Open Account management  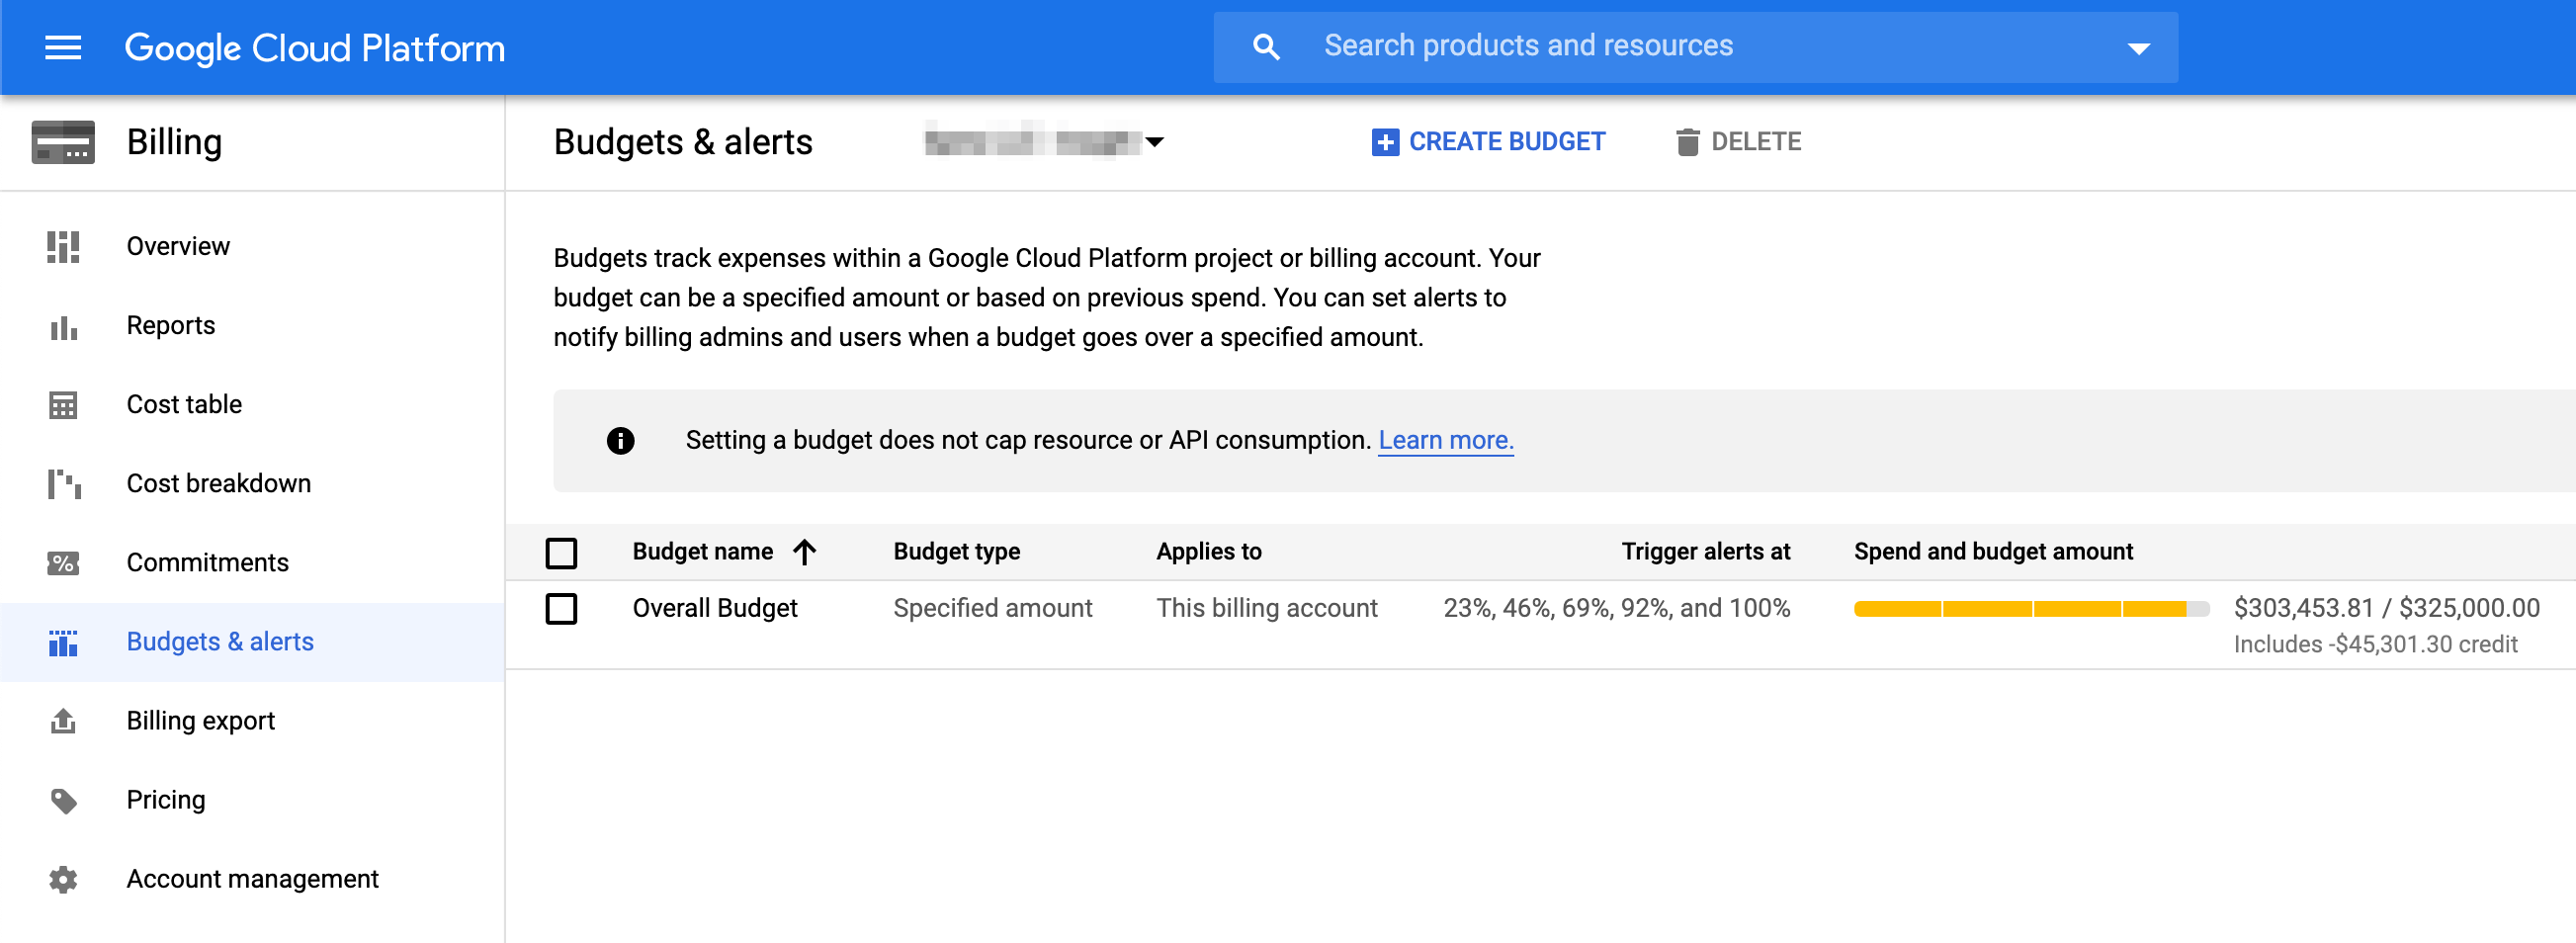[252, 880]
